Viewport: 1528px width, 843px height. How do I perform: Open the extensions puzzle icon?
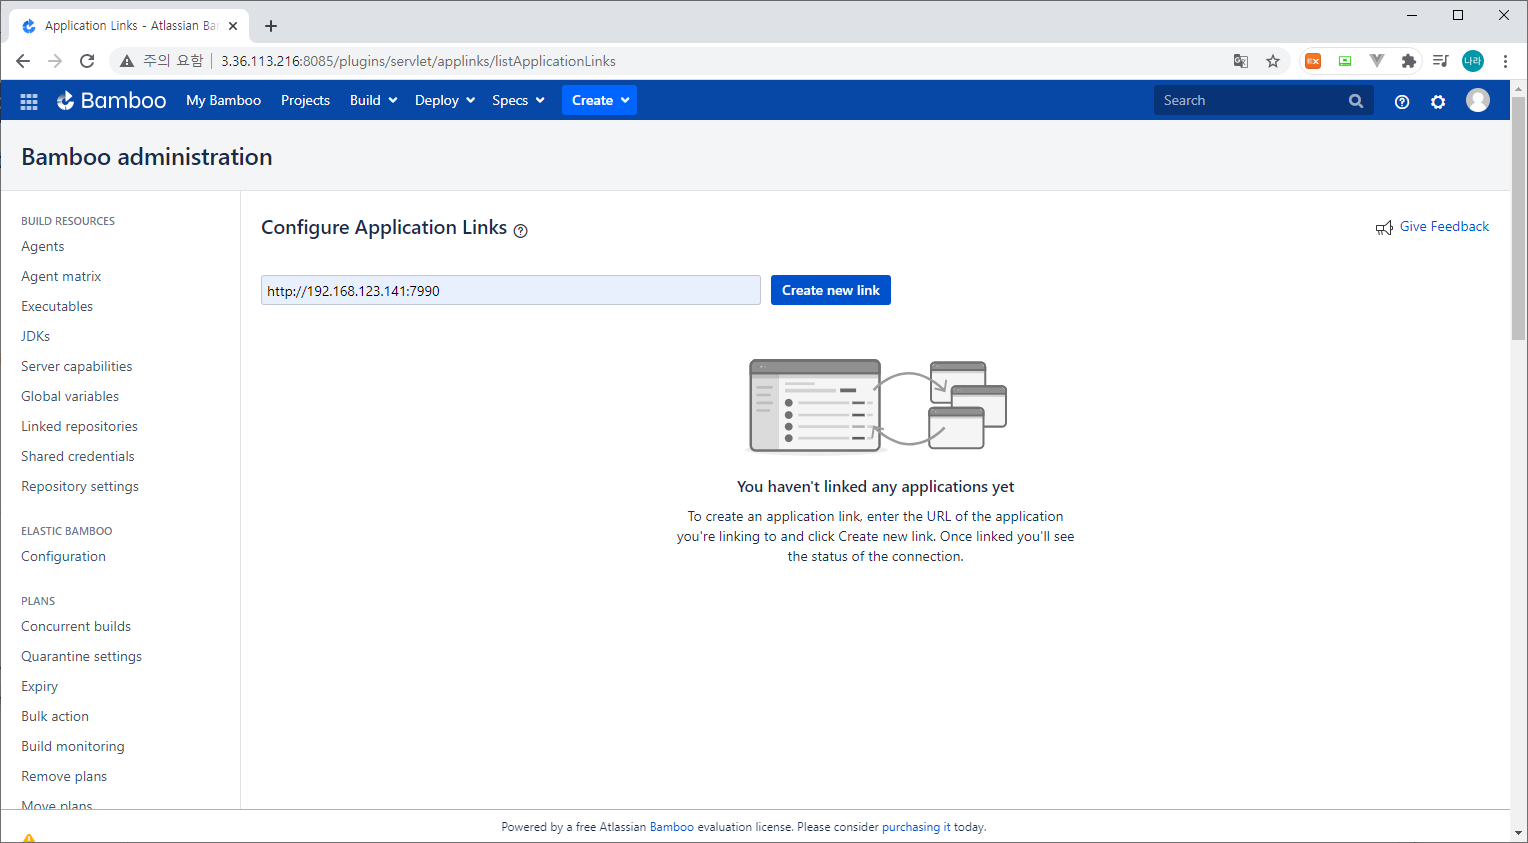pos(1409,61)
